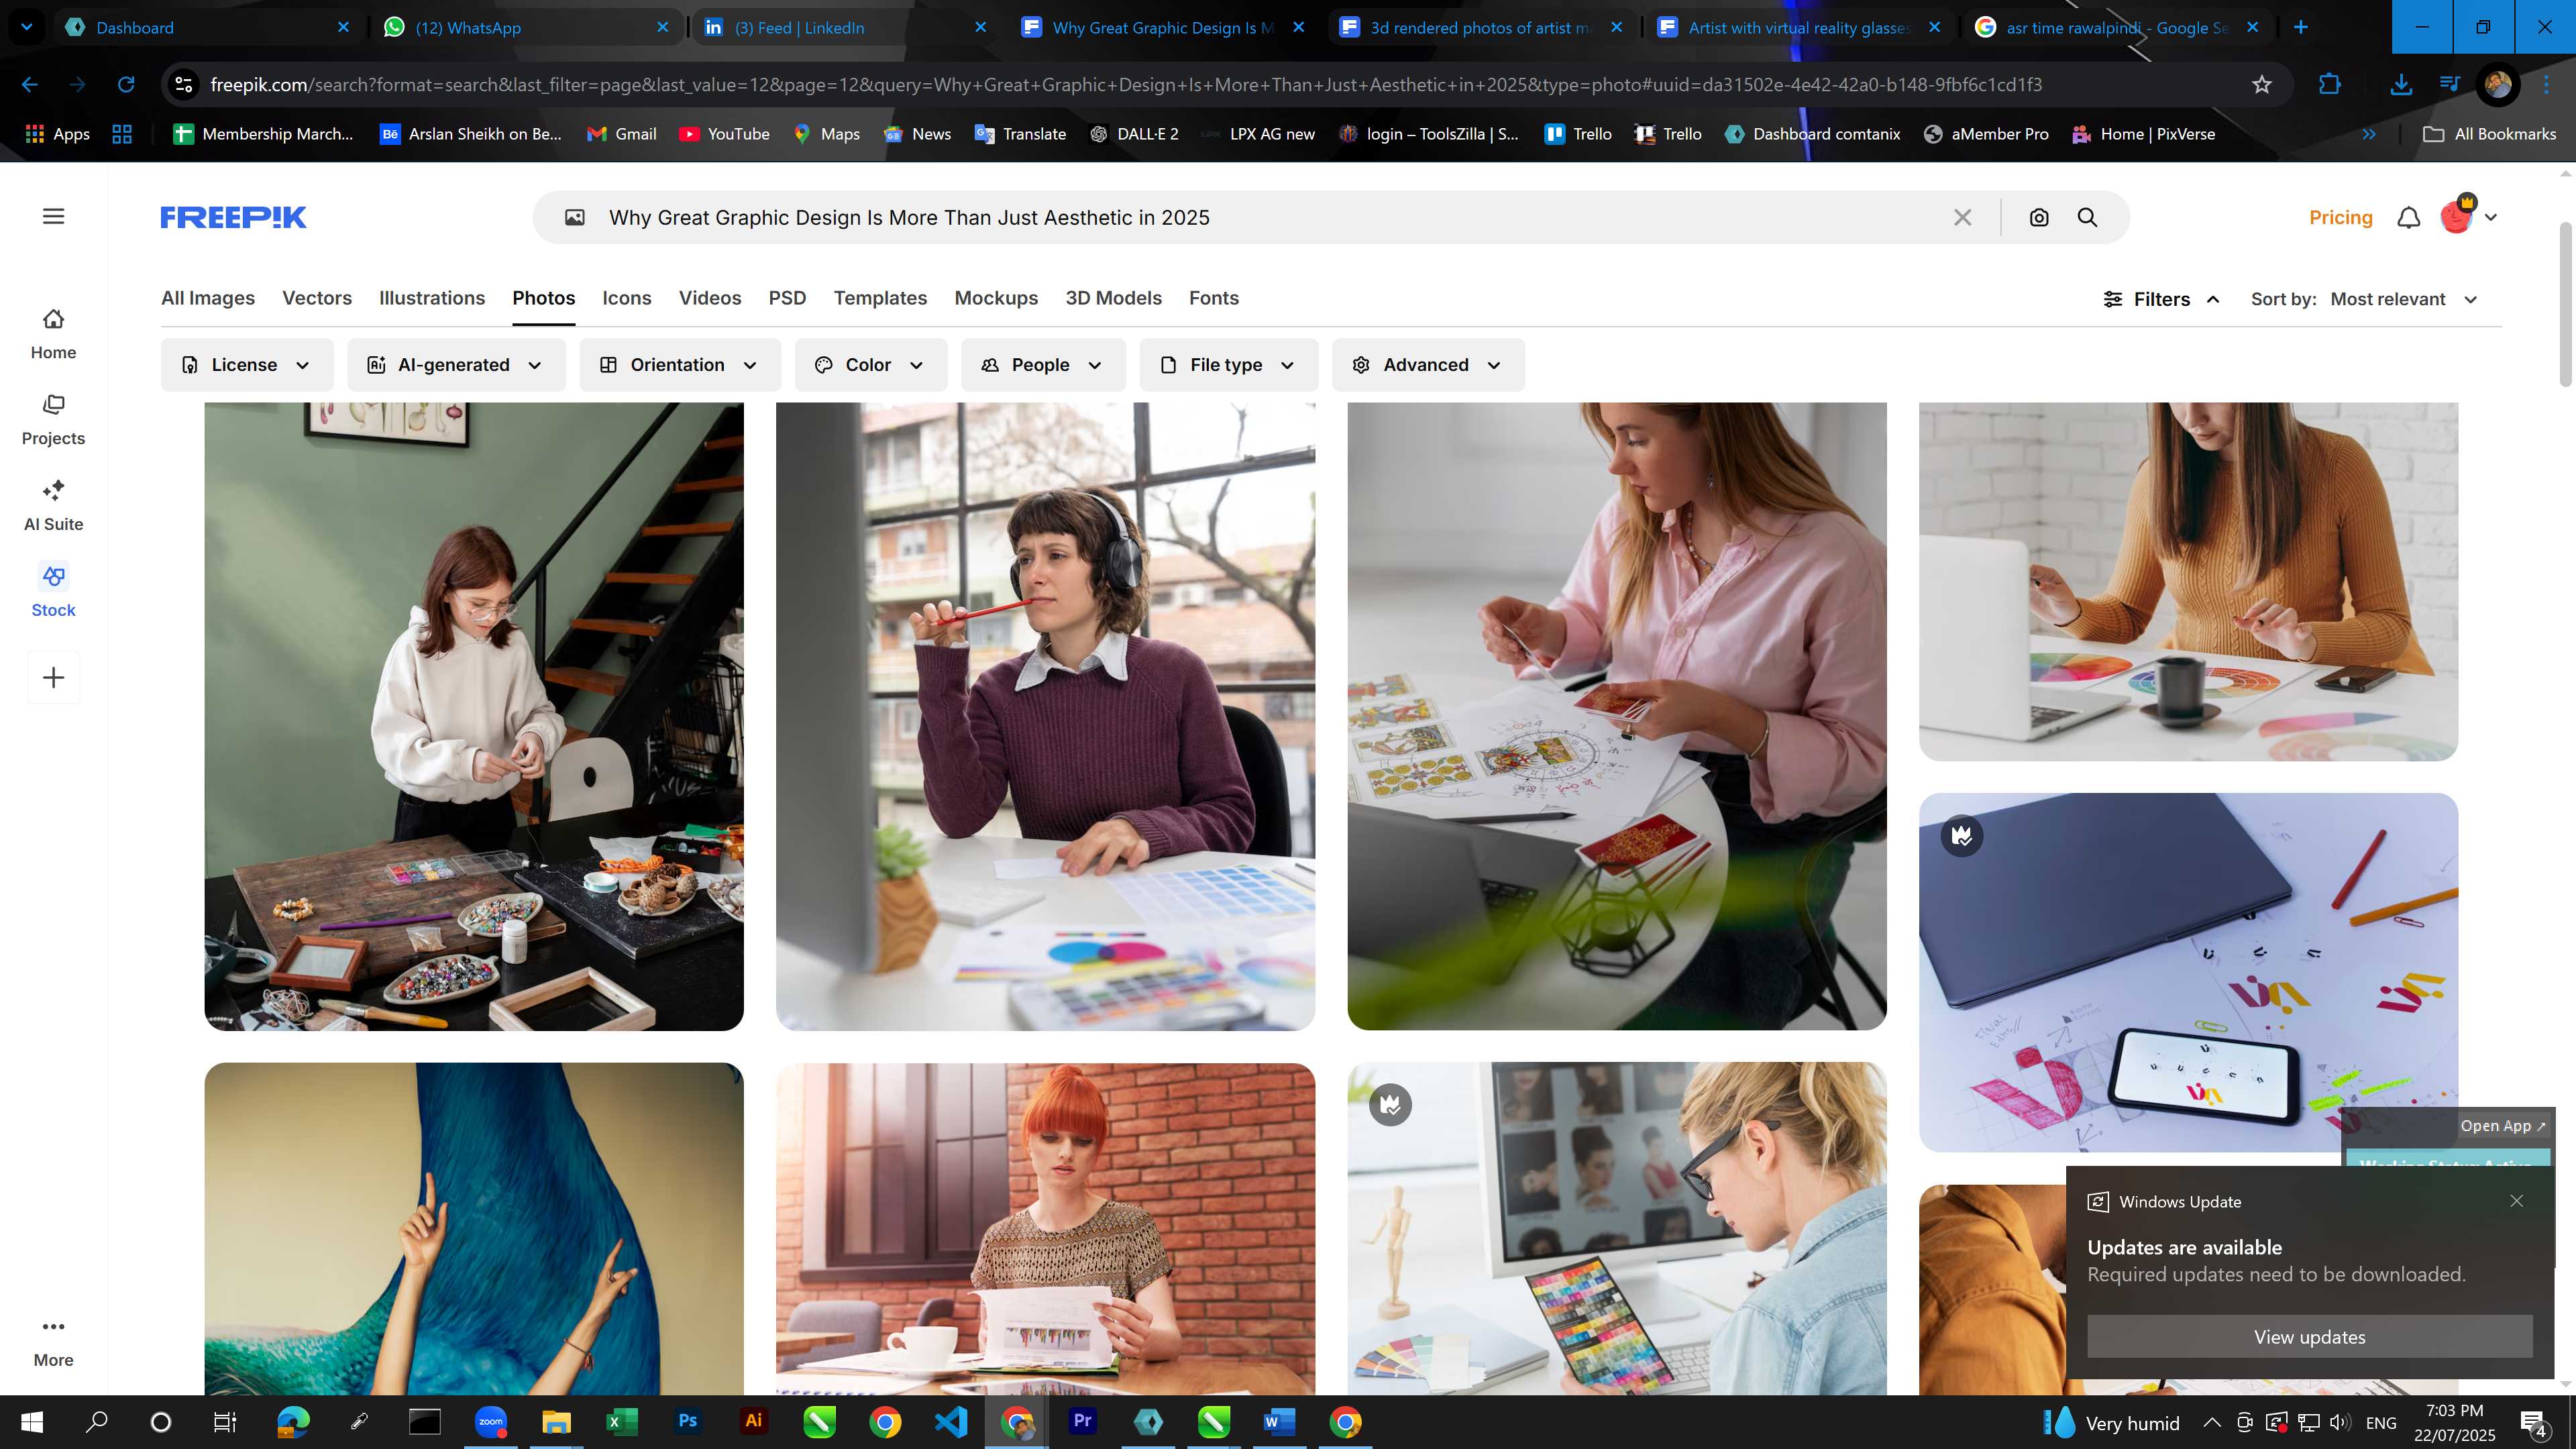This screenshot has height=1449, width=2576.
Task: Select the Videos tab
Action: click(710, 298)
